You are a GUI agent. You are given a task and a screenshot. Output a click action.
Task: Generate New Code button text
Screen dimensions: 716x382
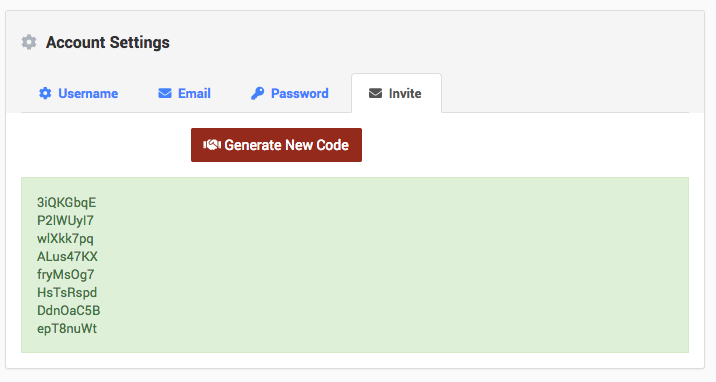pos(286,145)
